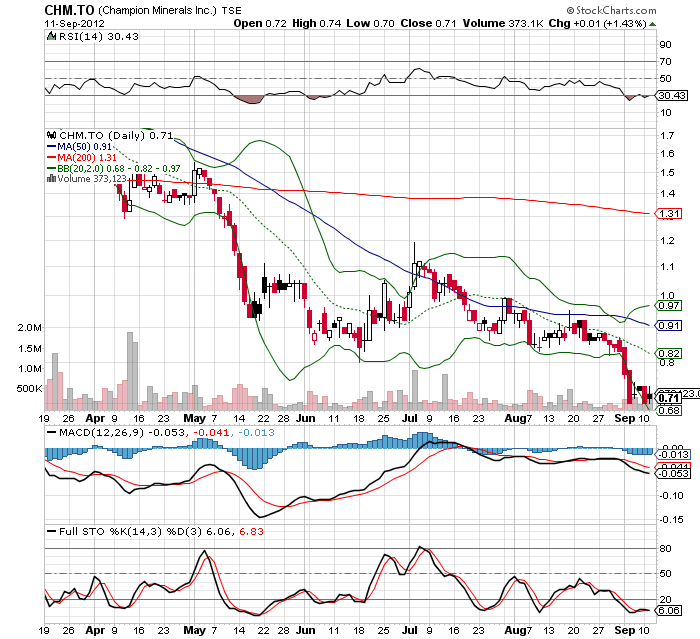The image size is (700, 639).
Task: Click the price axis label 1.7
Action: pyautogui.click(x=667, y=135)
